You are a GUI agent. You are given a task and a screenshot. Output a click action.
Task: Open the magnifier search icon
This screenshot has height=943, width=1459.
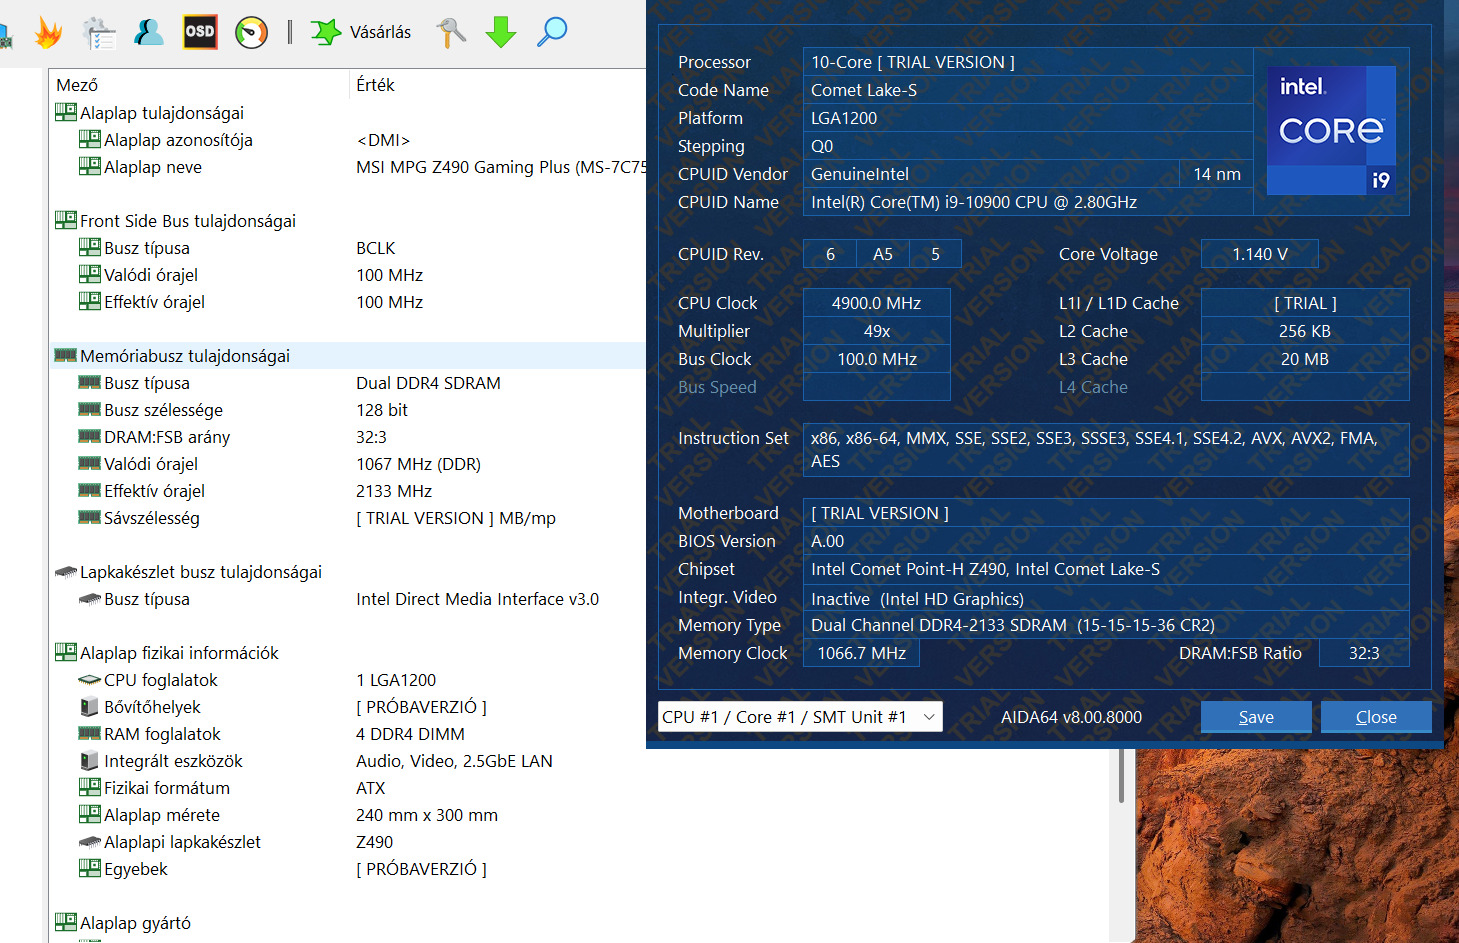[552, 32]
